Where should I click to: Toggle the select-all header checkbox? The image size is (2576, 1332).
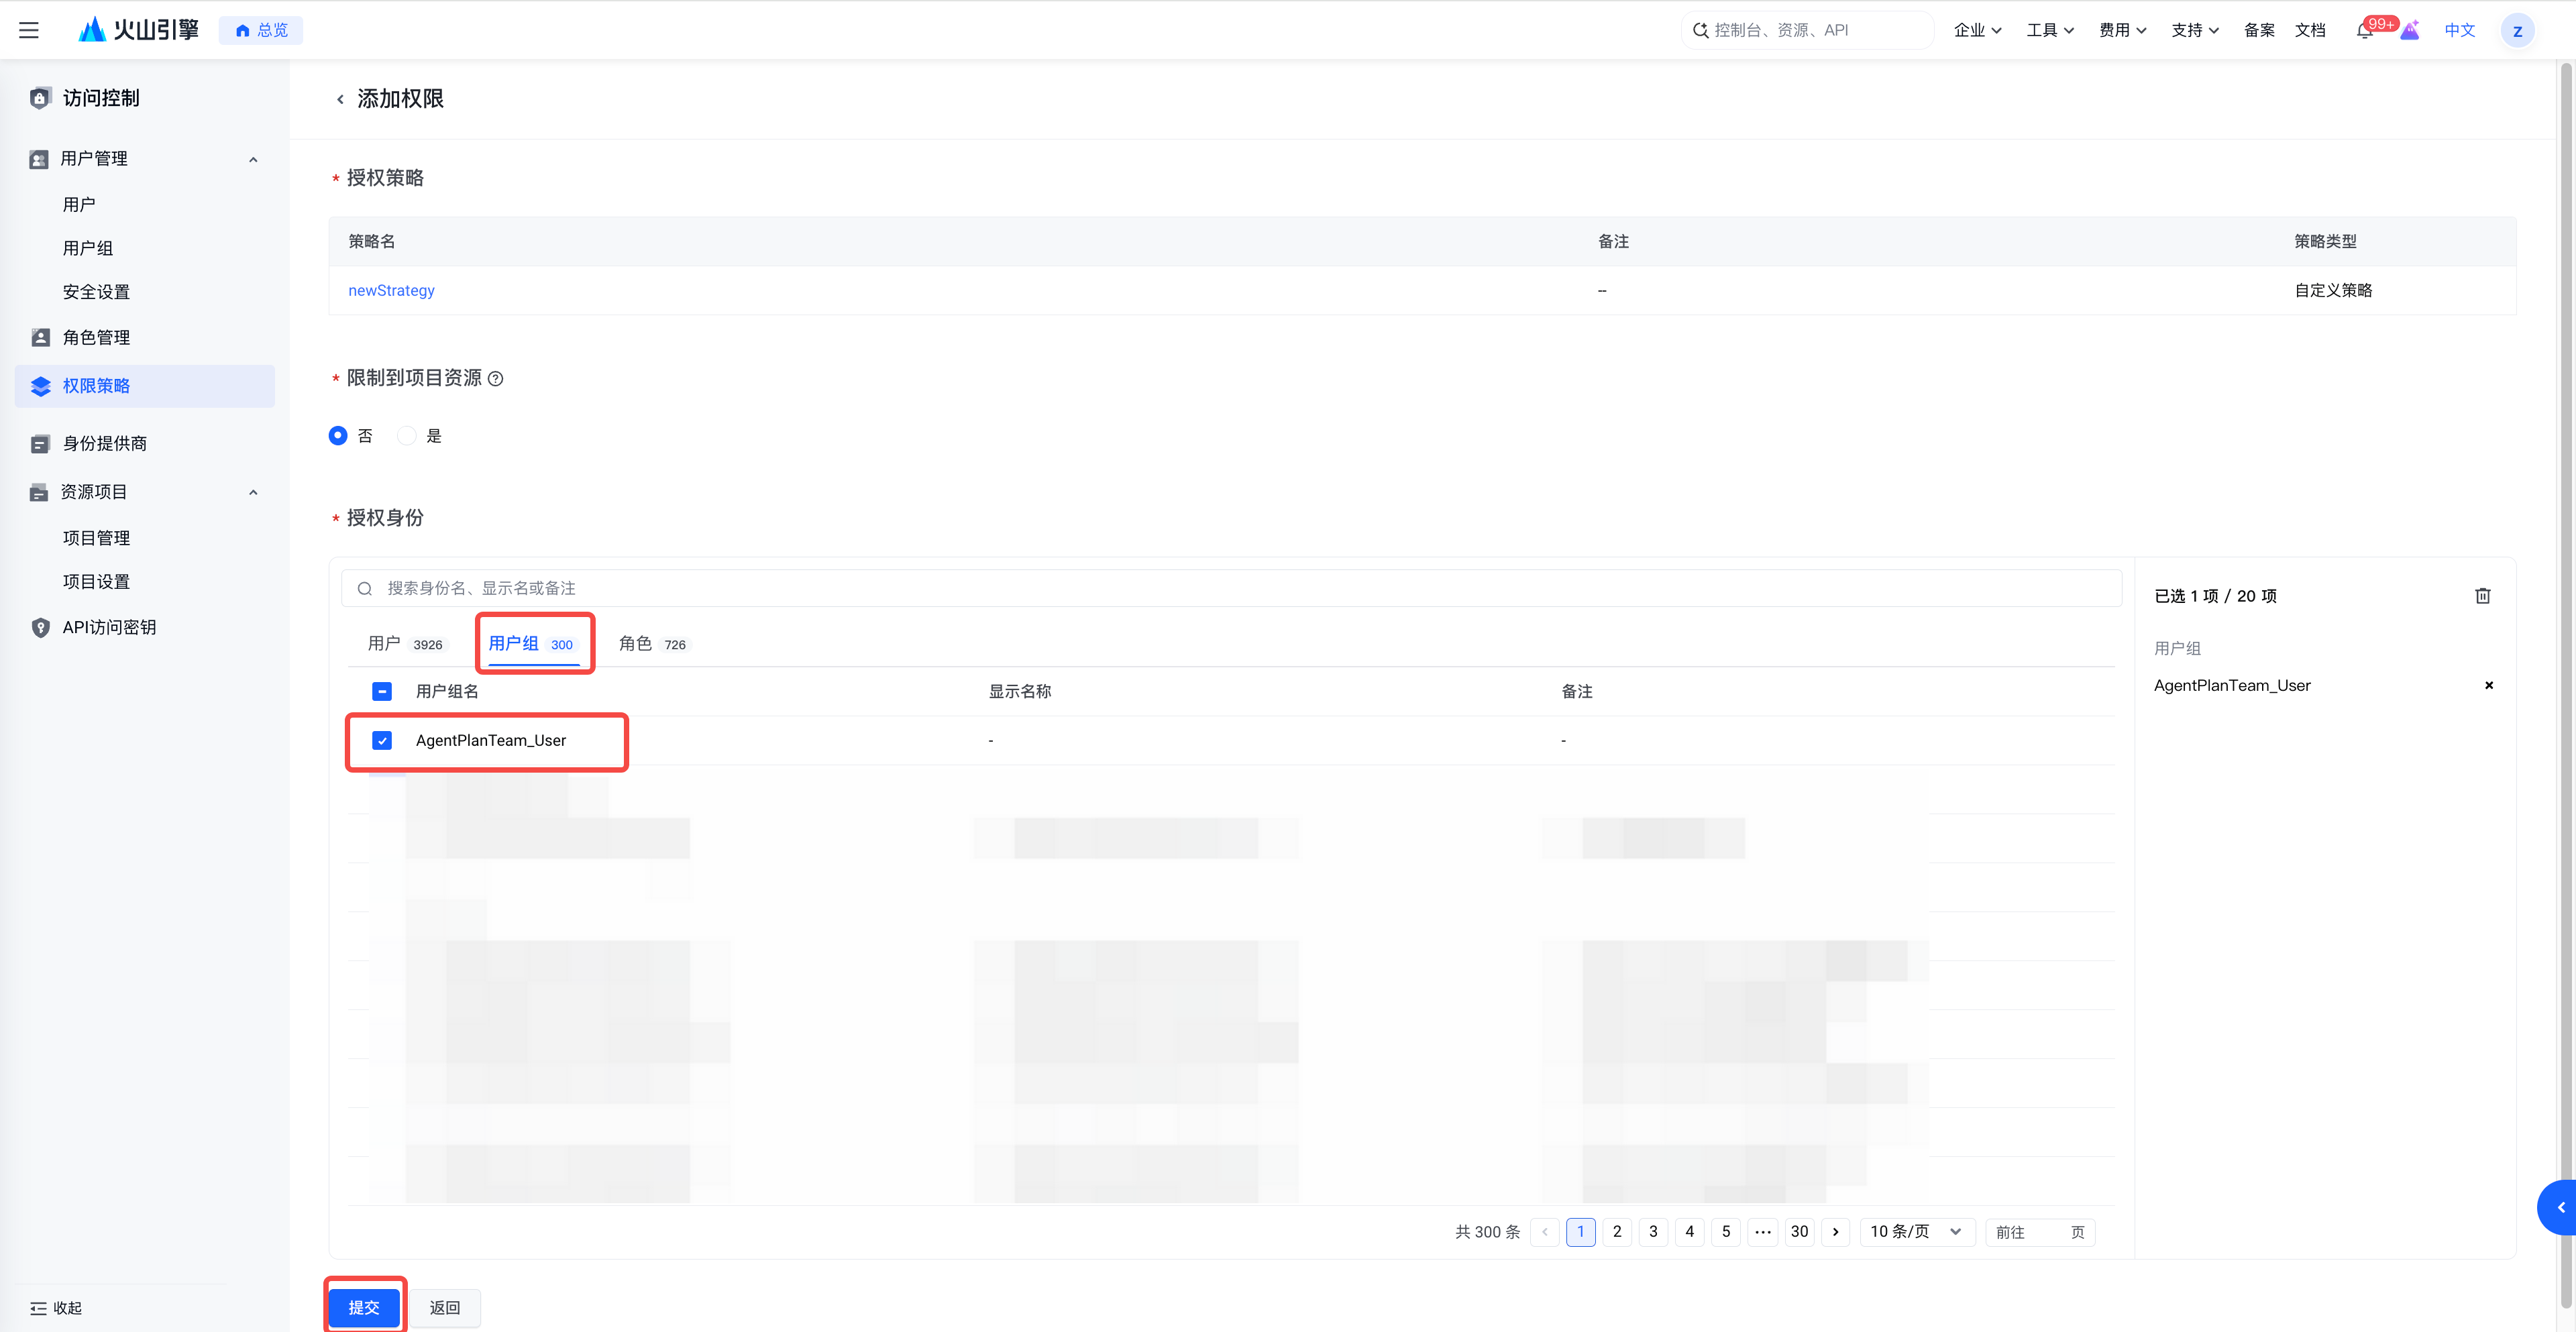(x=382, y=691)
